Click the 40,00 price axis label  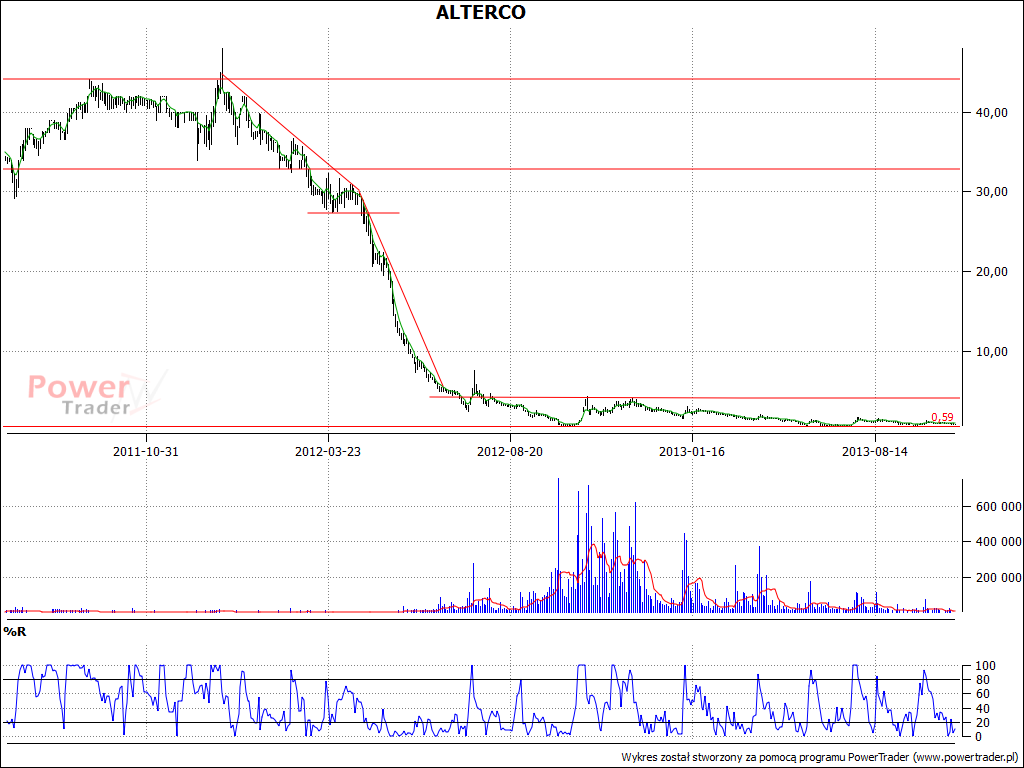(992, 112)
